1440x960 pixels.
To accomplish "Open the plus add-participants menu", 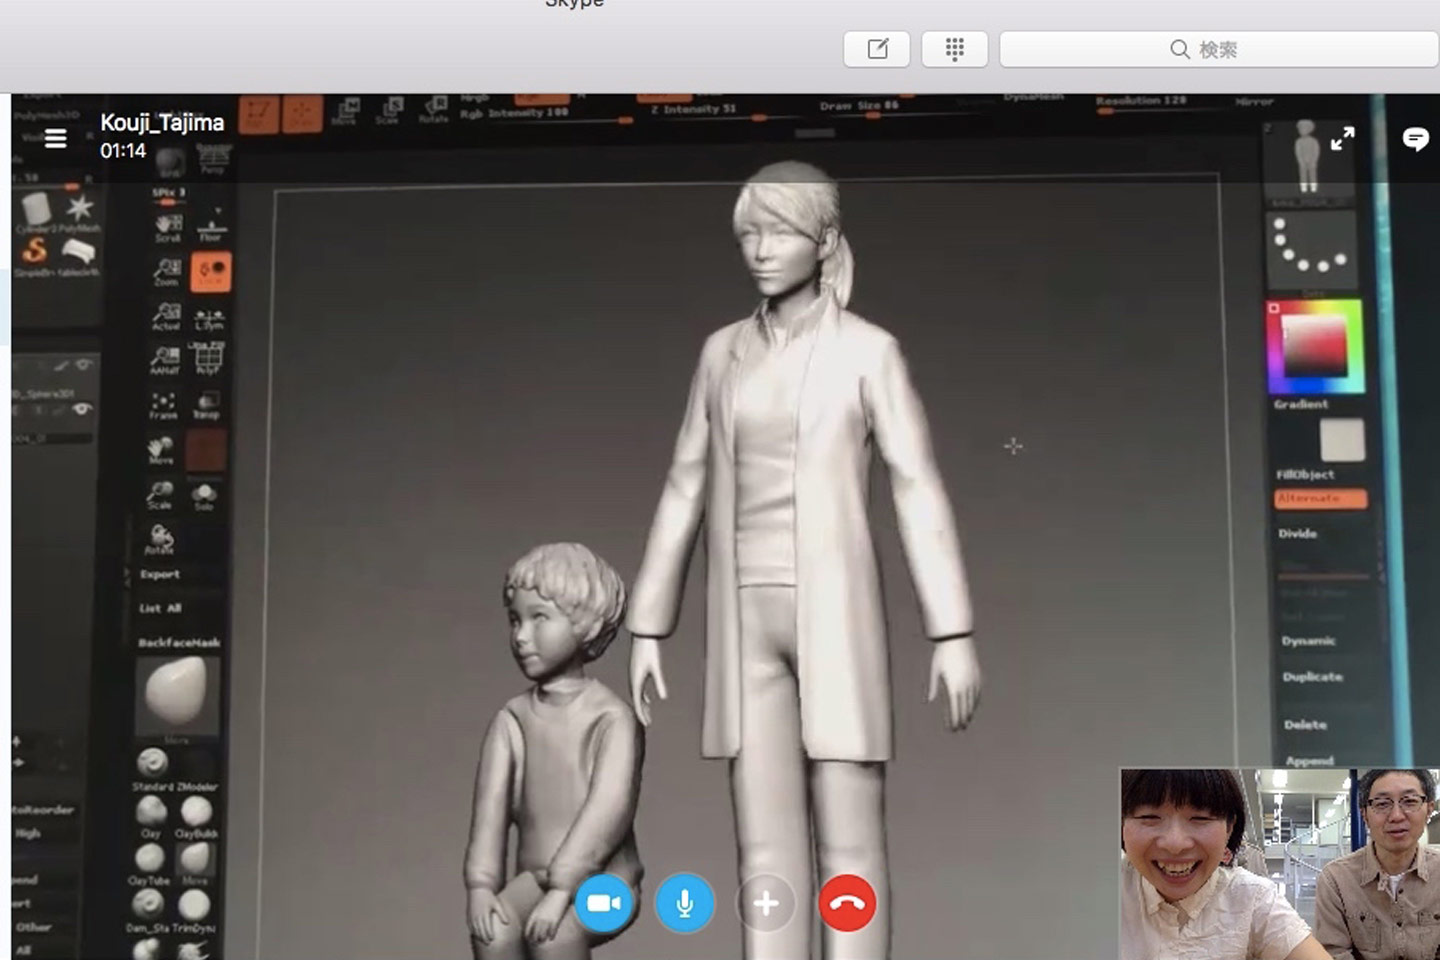I will [x=765, y=903].
